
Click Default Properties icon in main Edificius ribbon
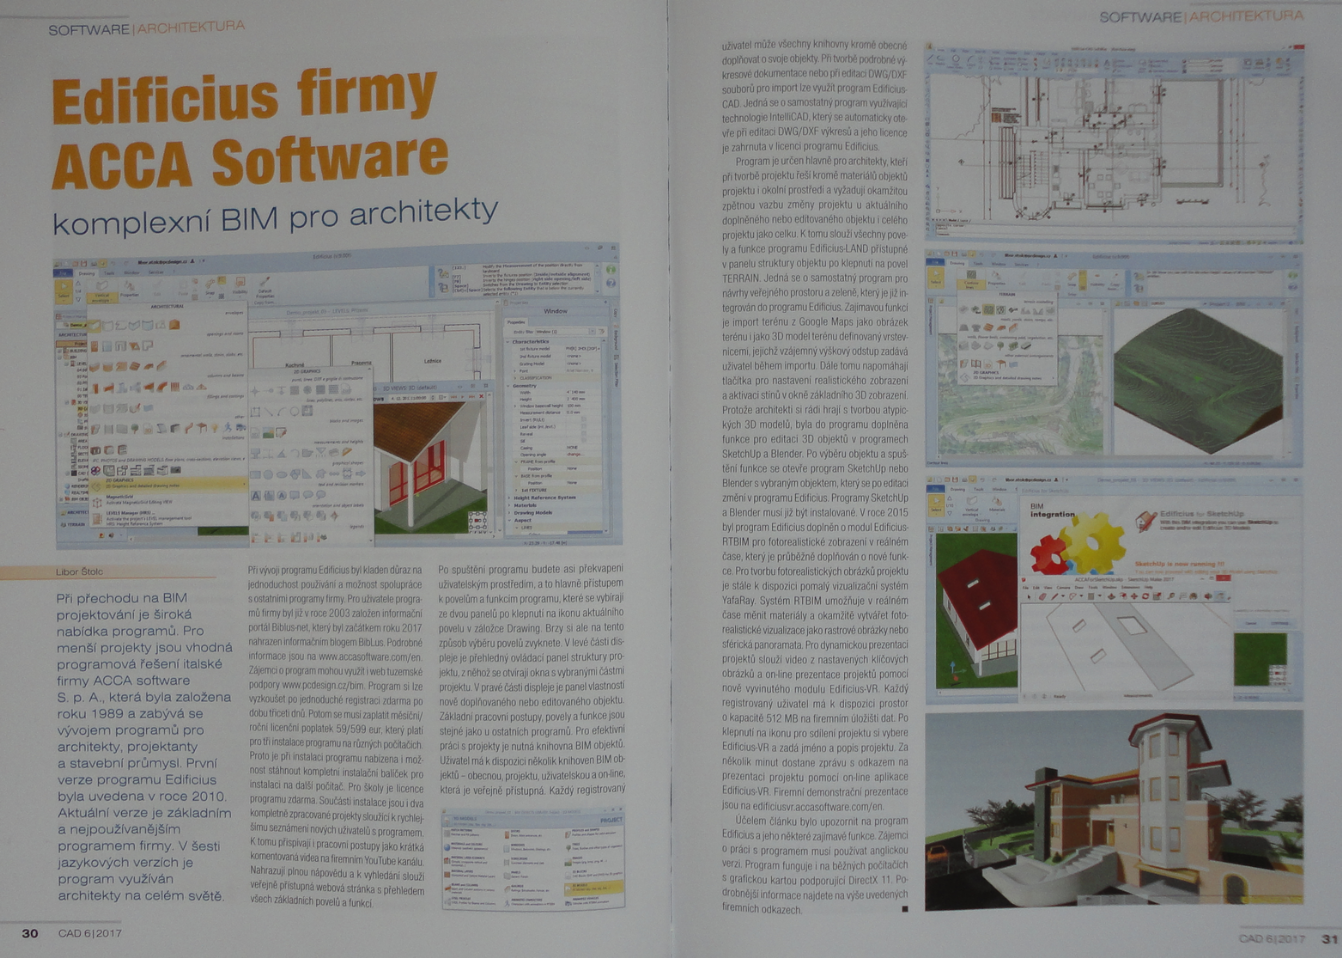[x=265, y=288]
